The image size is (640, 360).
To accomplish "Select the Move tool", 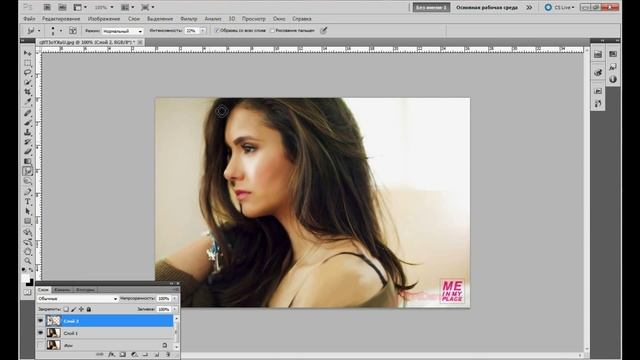I will (27, 53).
